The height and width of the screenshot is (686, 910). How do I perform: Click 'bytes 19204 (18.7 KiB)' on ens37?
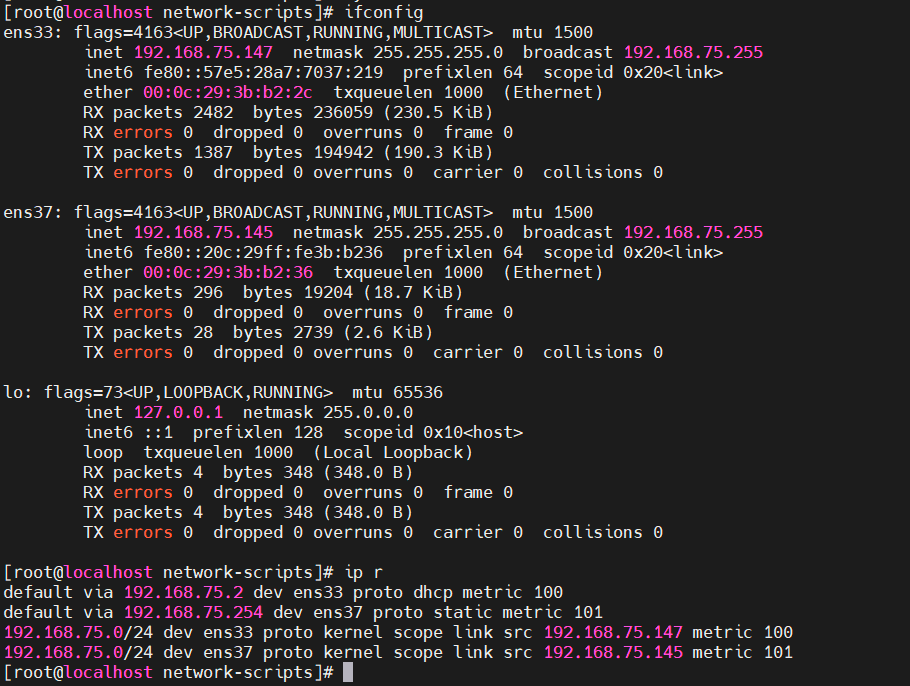click(x=353, y=292)
